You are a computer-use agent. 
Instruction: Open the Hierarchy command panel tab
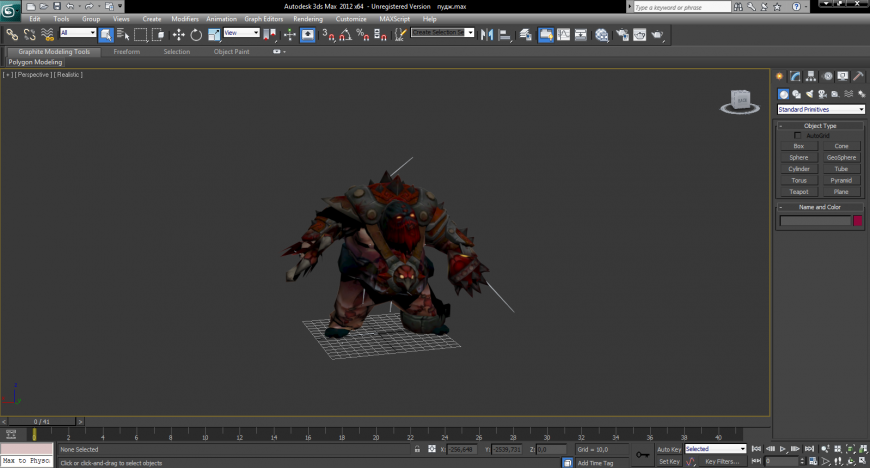(x=811, y=76)
